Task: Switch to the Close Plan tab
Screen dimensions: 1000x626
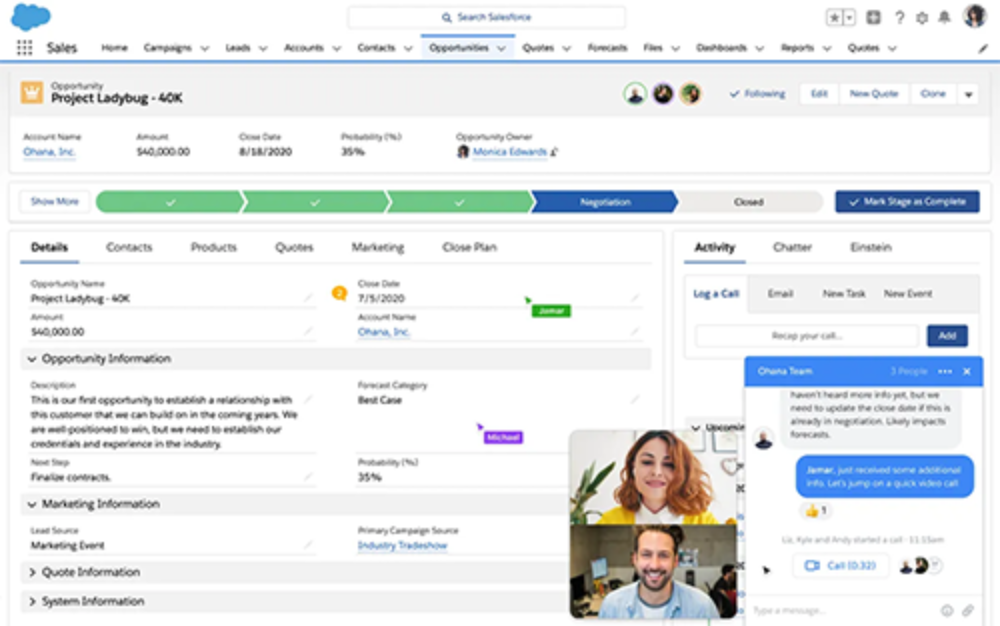Action: pos(469,247)
